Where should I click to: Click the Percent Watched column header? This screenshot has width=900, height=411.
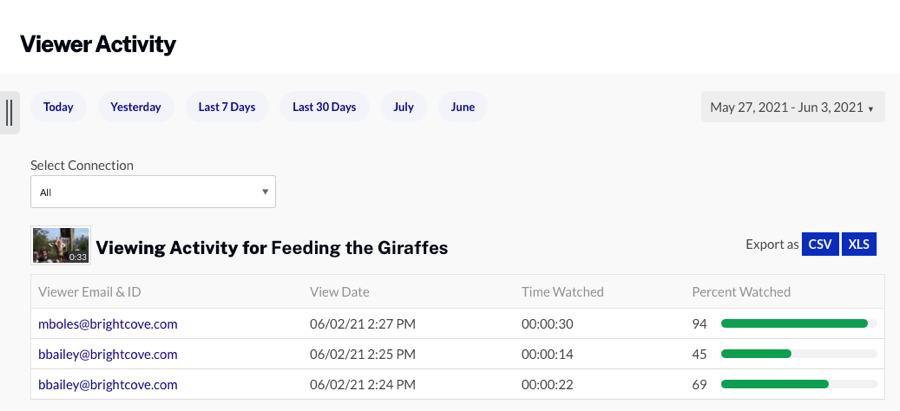pyautogui.click(x=741, y=292)
